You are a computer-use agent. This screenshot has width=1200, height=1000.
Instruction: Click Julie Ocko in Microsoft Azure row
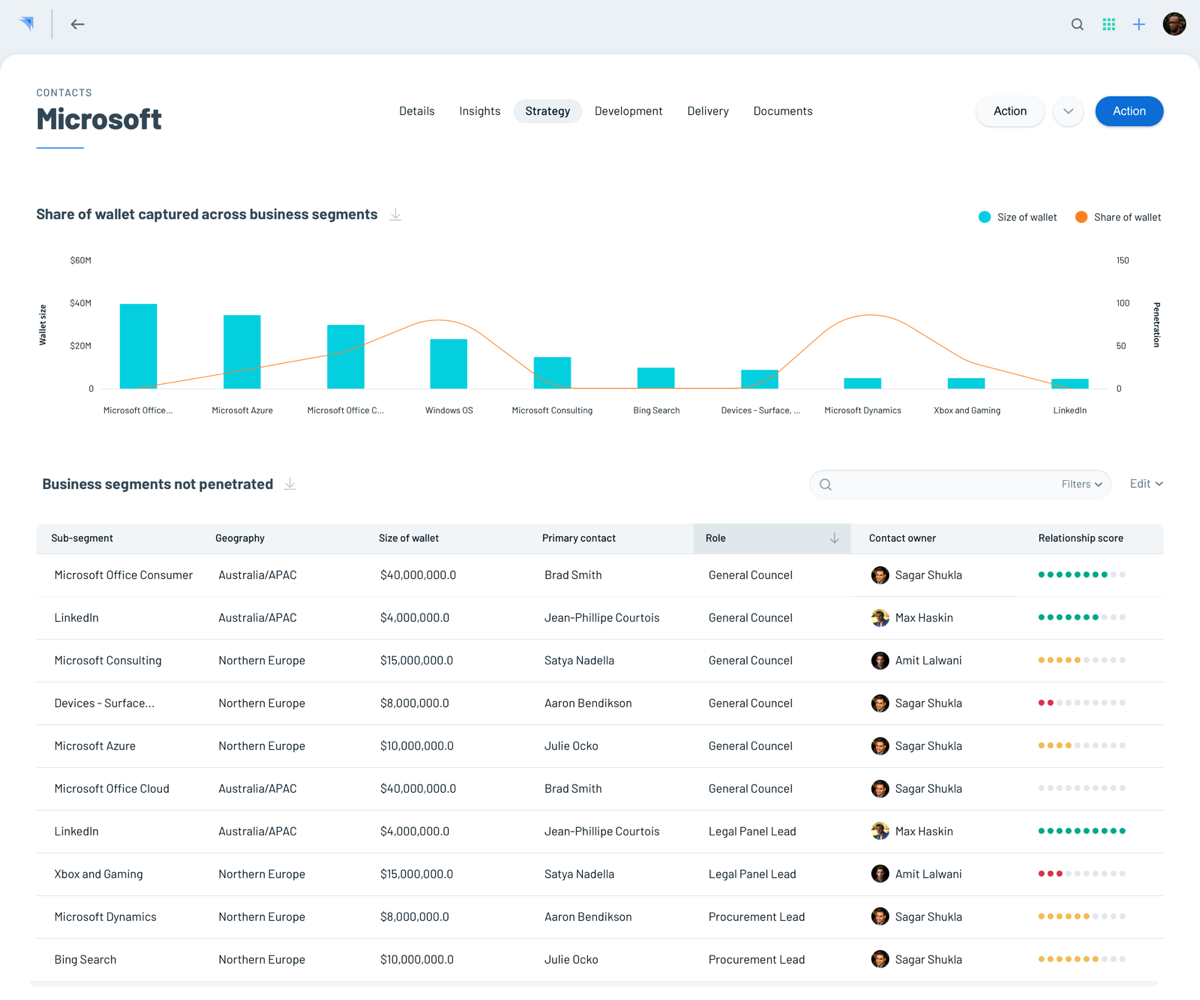[571, 746]
